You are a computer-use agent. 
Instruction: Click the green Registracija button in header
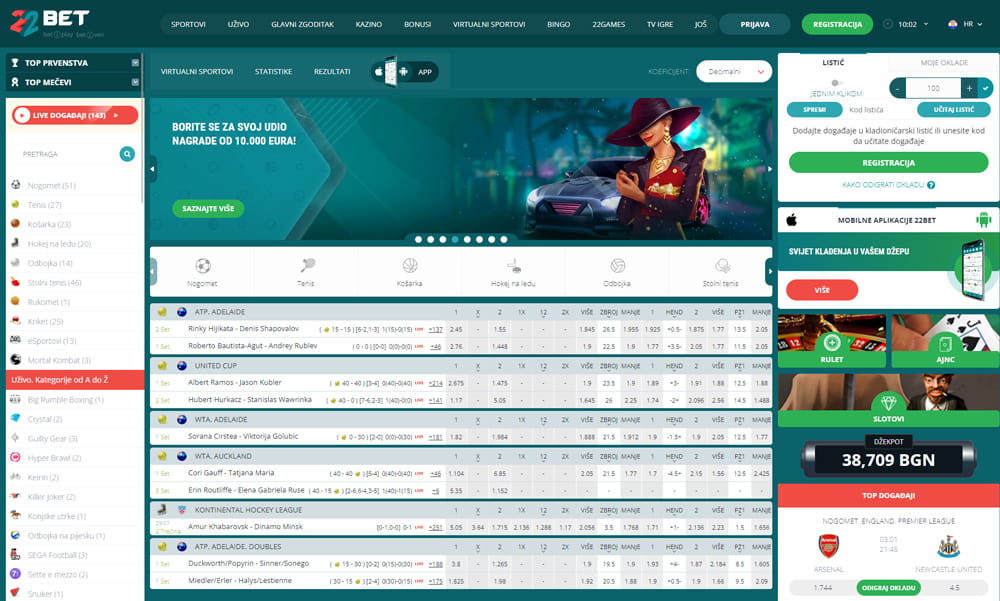pos(837,24)
